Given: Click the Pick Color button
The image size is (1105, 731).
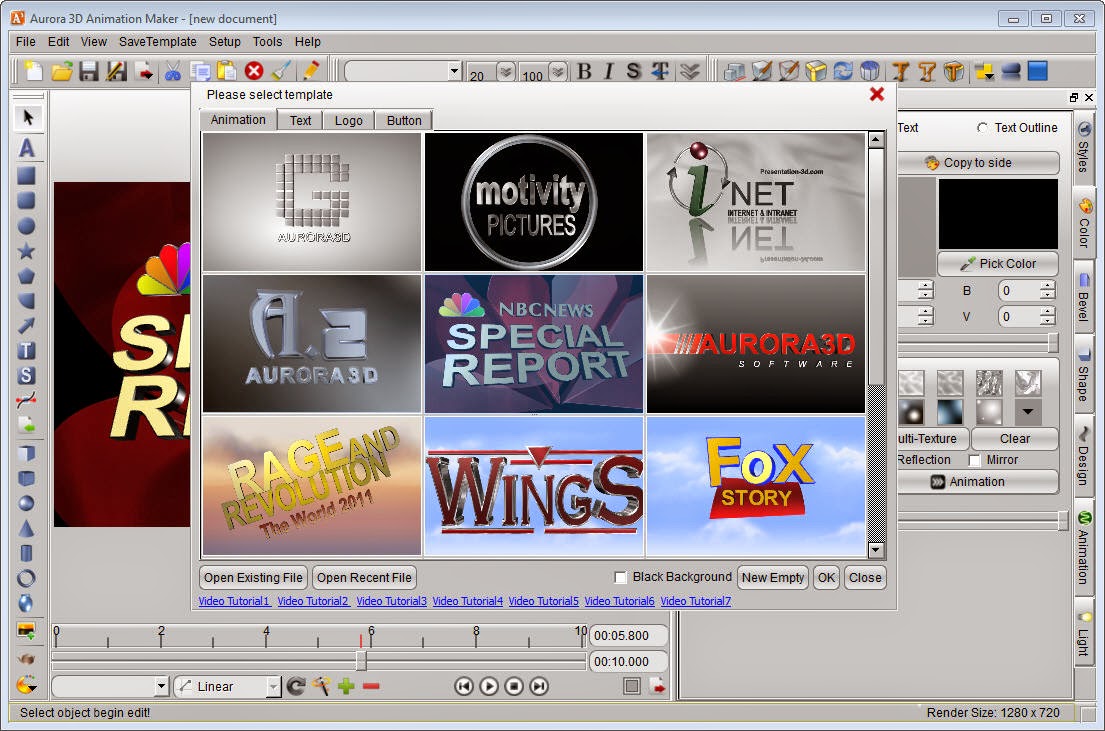Looking at the screenshot, I should click(997, 264).
